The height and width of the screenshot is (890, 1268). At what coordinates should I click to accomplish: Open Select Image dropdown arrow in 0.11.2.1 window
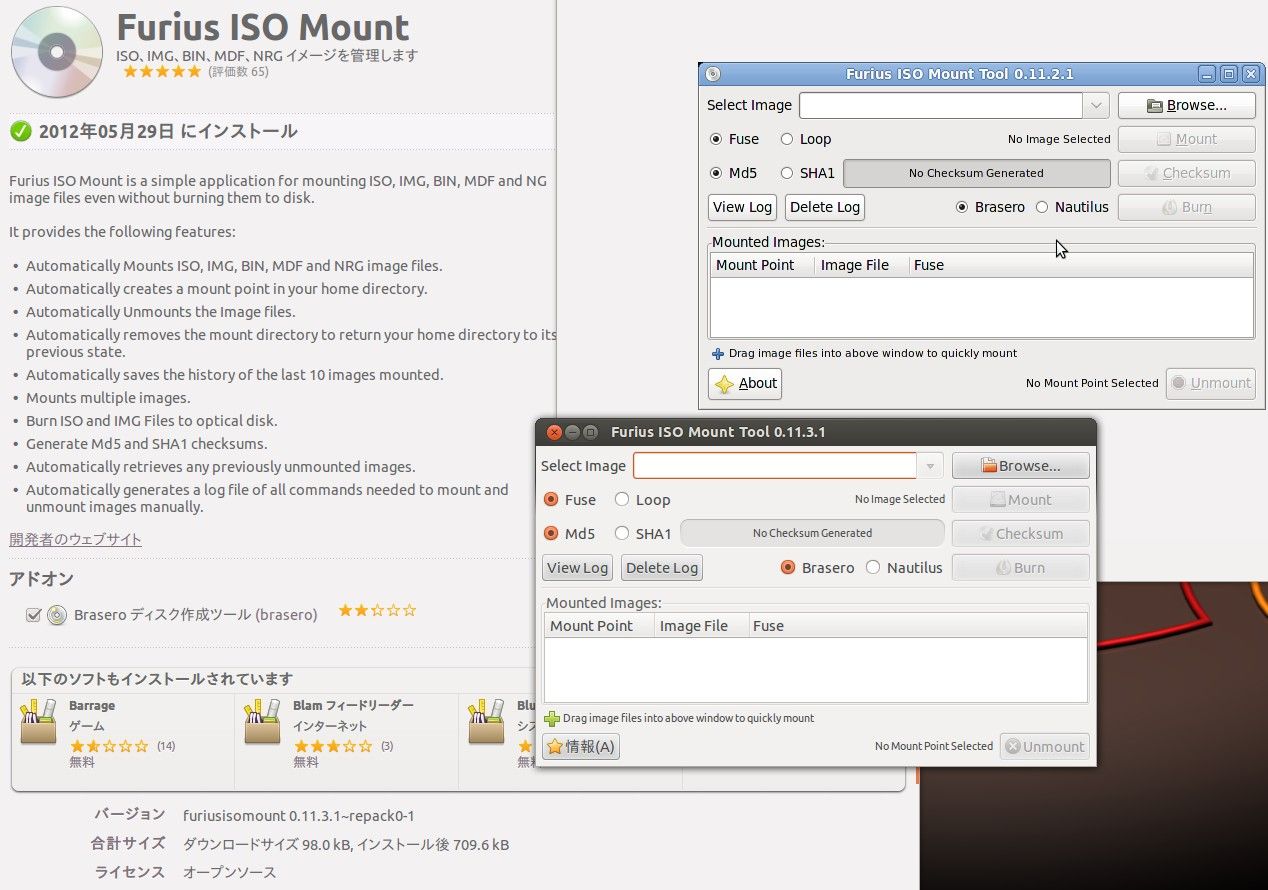point(1096,105)
